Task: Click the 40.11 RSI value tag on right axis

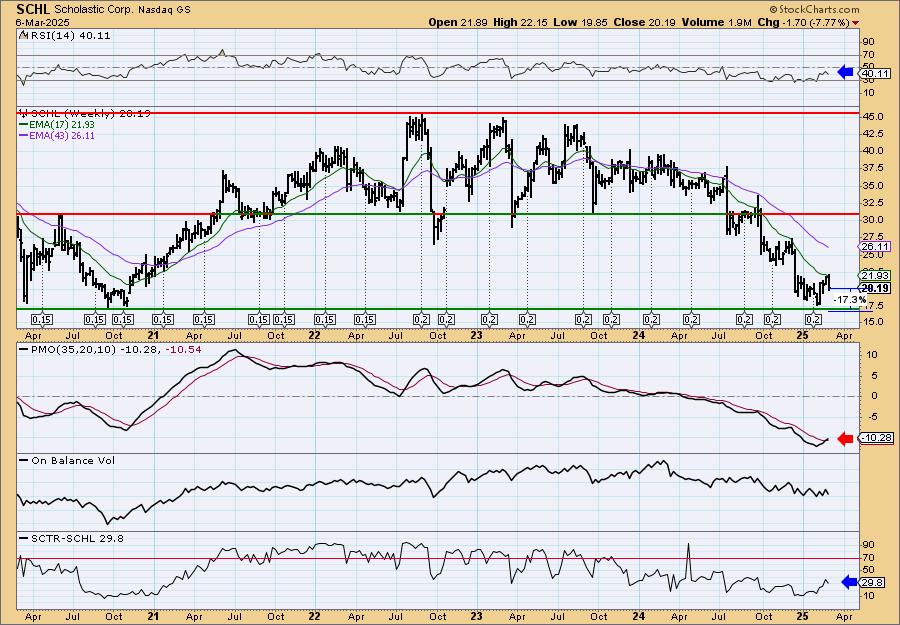Action: pos(875,73)
